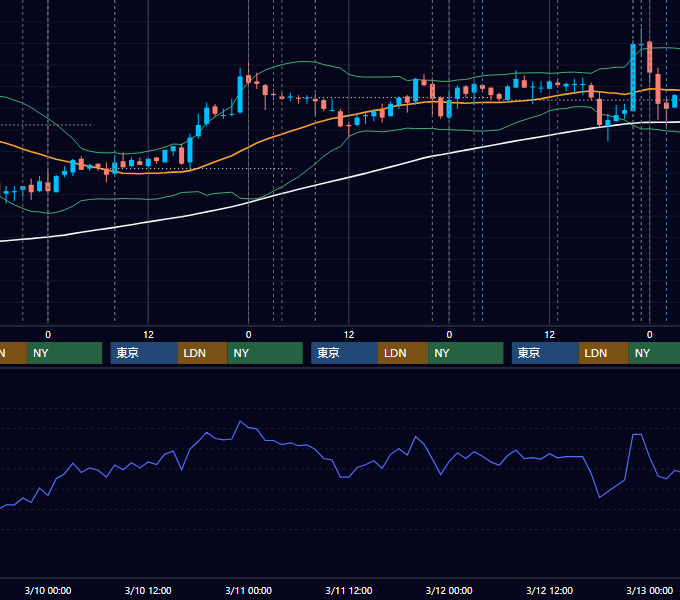The width and height of the screenshot is (680, 600).
Task: Click the tall blue candle before 3/11 00:00
Action: click(240, 95)
